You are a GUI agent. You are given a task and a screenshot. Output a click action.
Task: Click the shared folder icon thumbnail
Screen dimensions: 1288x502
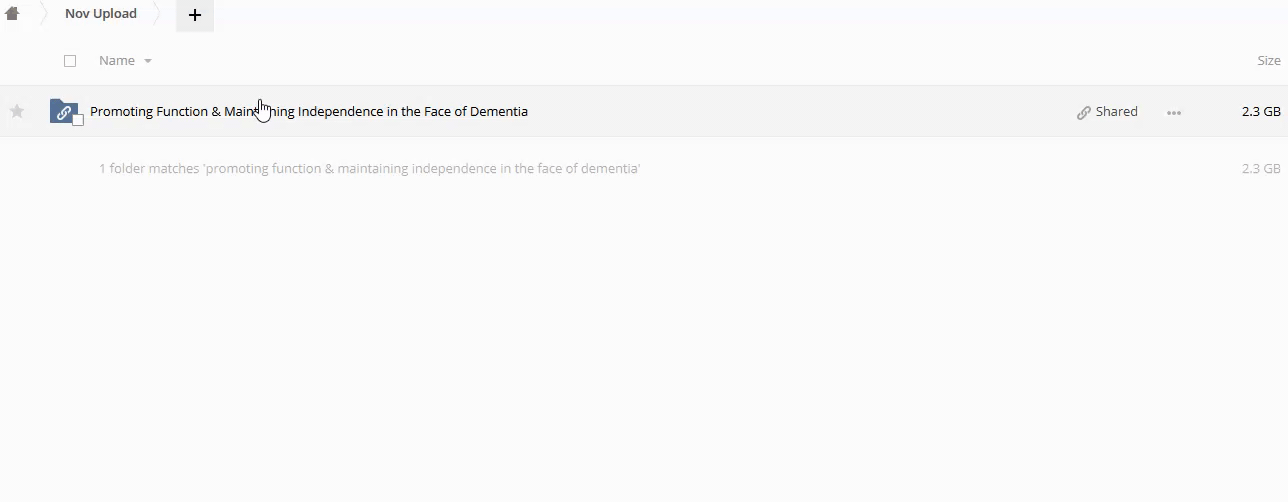63,111
